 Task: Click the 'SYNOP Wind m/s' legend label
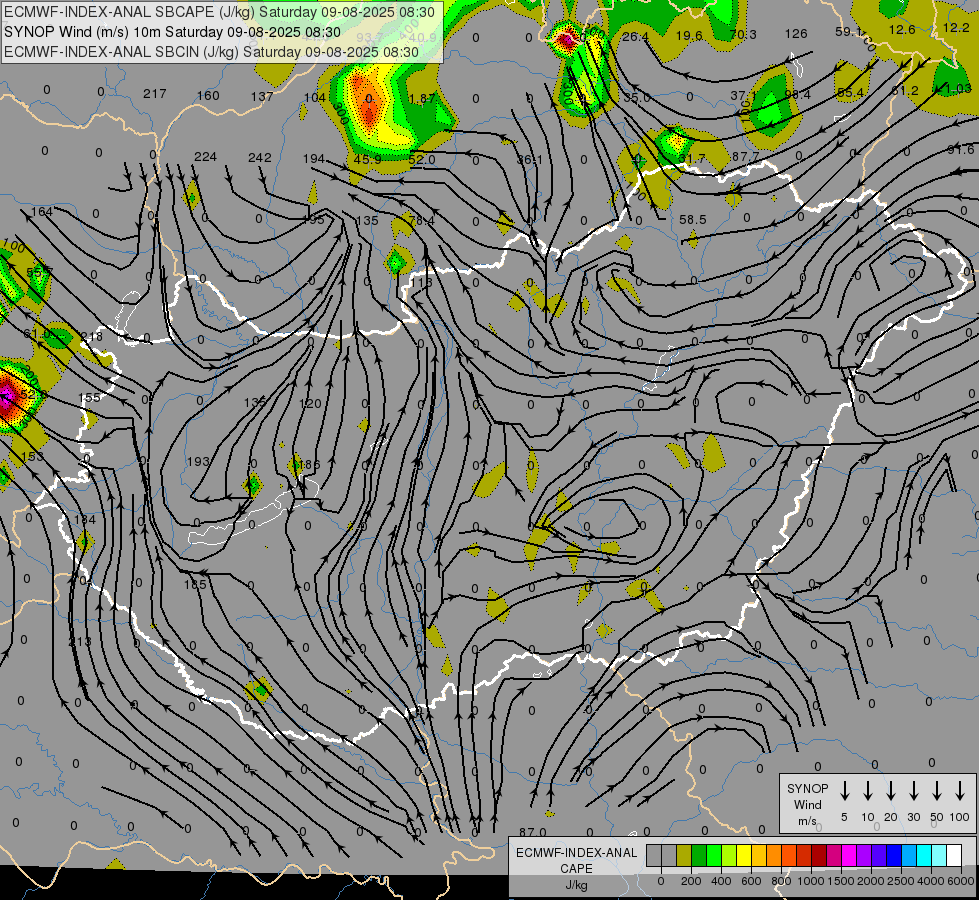click(807, 804)
